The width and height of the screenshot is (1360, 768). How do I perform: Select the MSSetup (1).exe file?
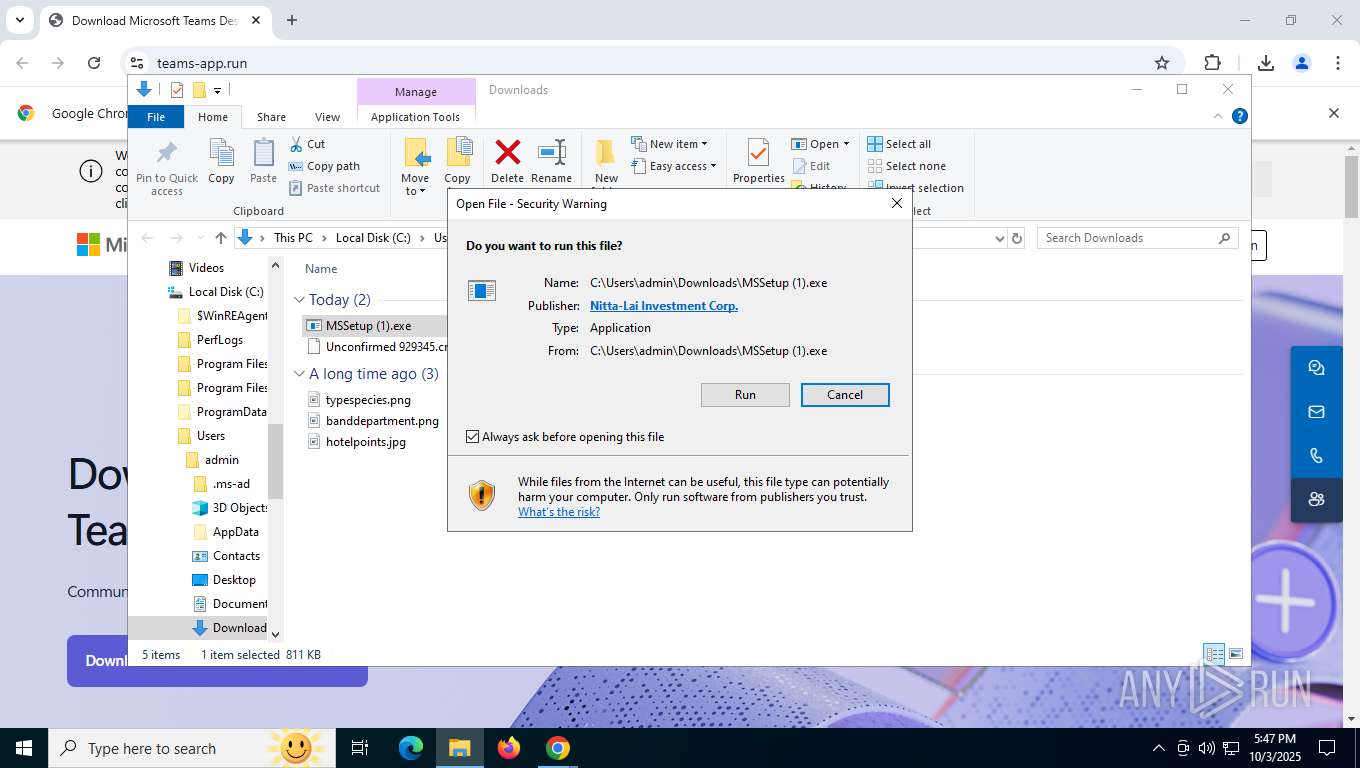[x=368, y=326]
